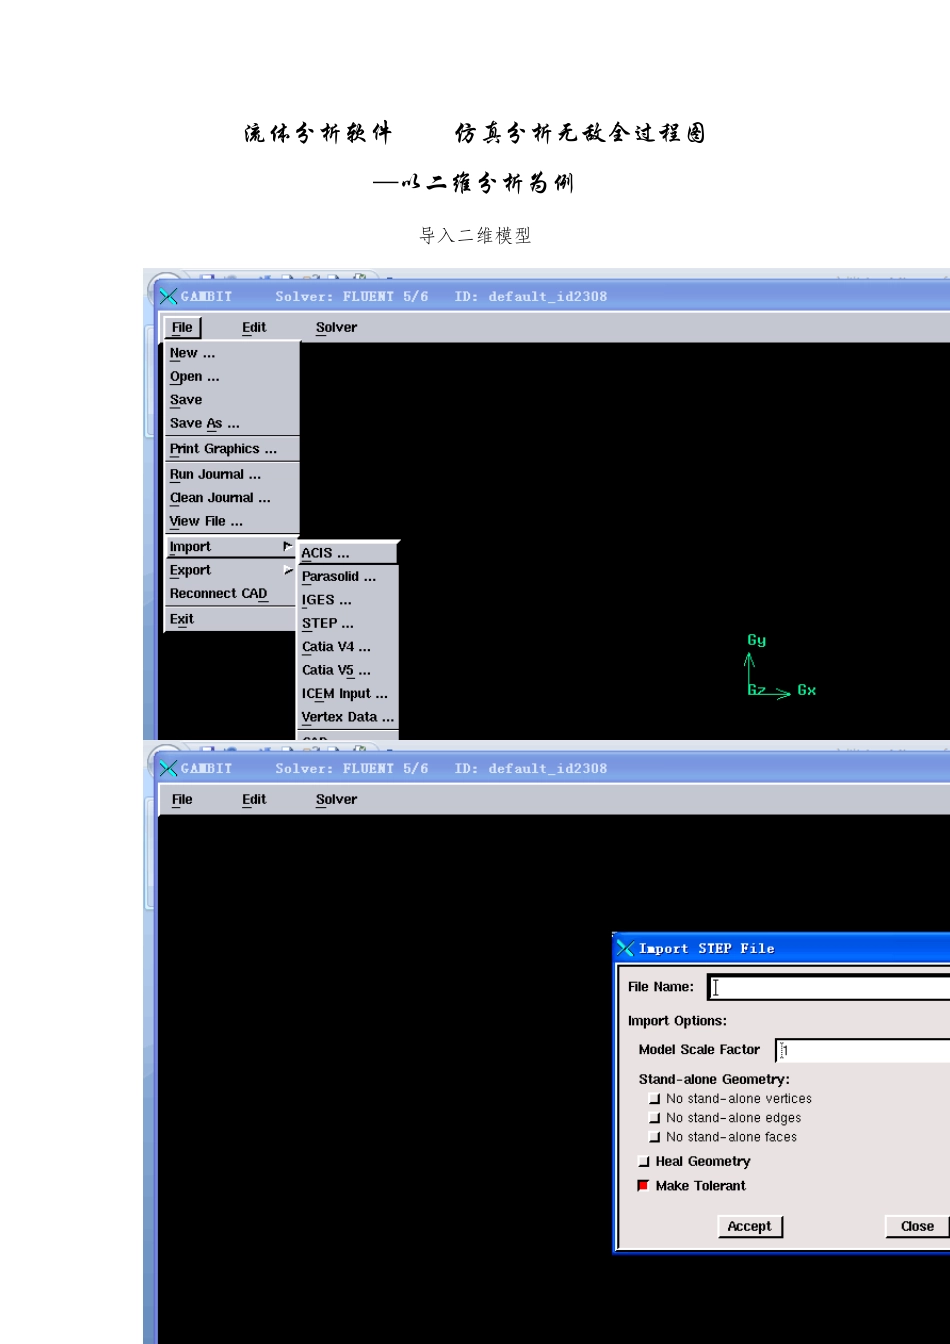Select Save As from File menu
The height and width of the screenshot is (1344, 950).
(204, 423)
